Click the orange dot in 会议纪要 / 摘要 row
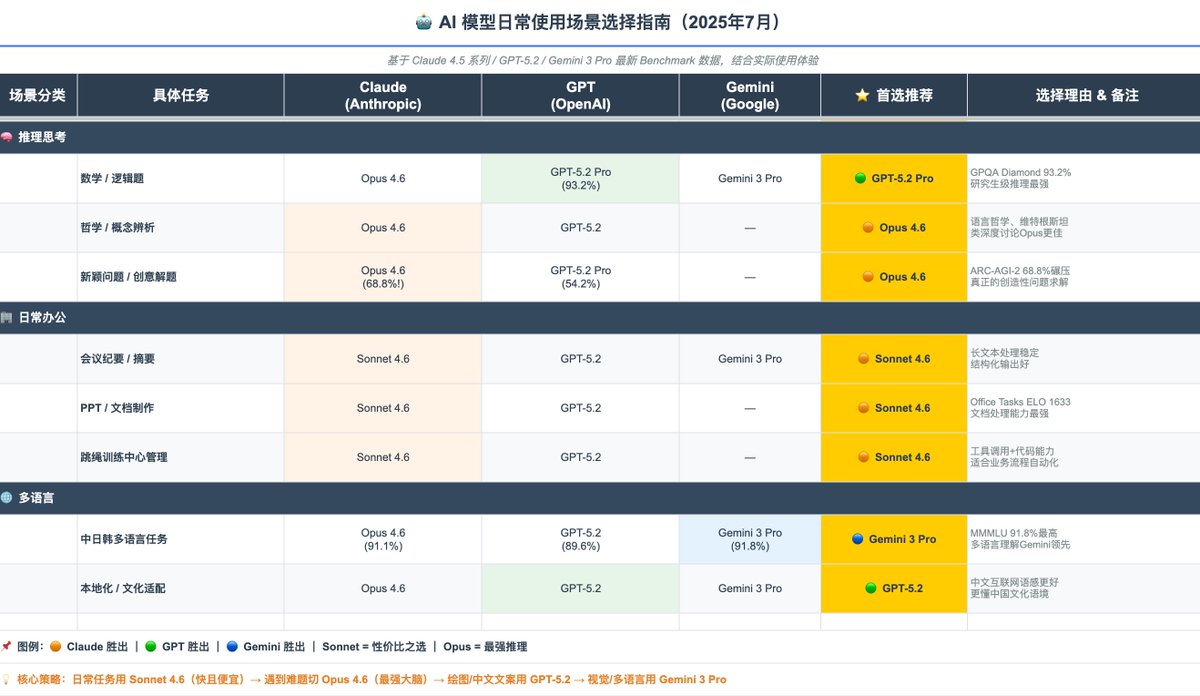Screen dimensions: 1200x696 [863, 359]
